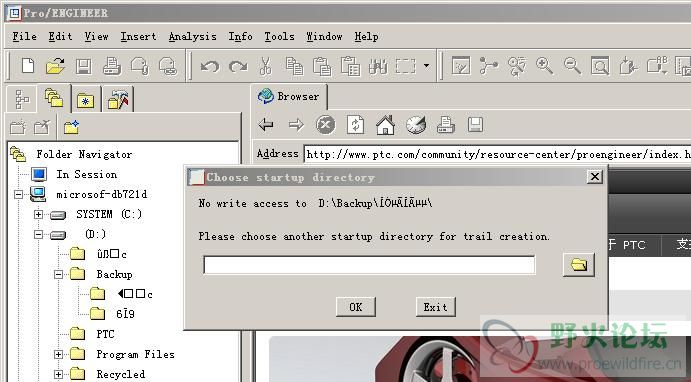Go forward with browser right arrow

pos(296,125)
